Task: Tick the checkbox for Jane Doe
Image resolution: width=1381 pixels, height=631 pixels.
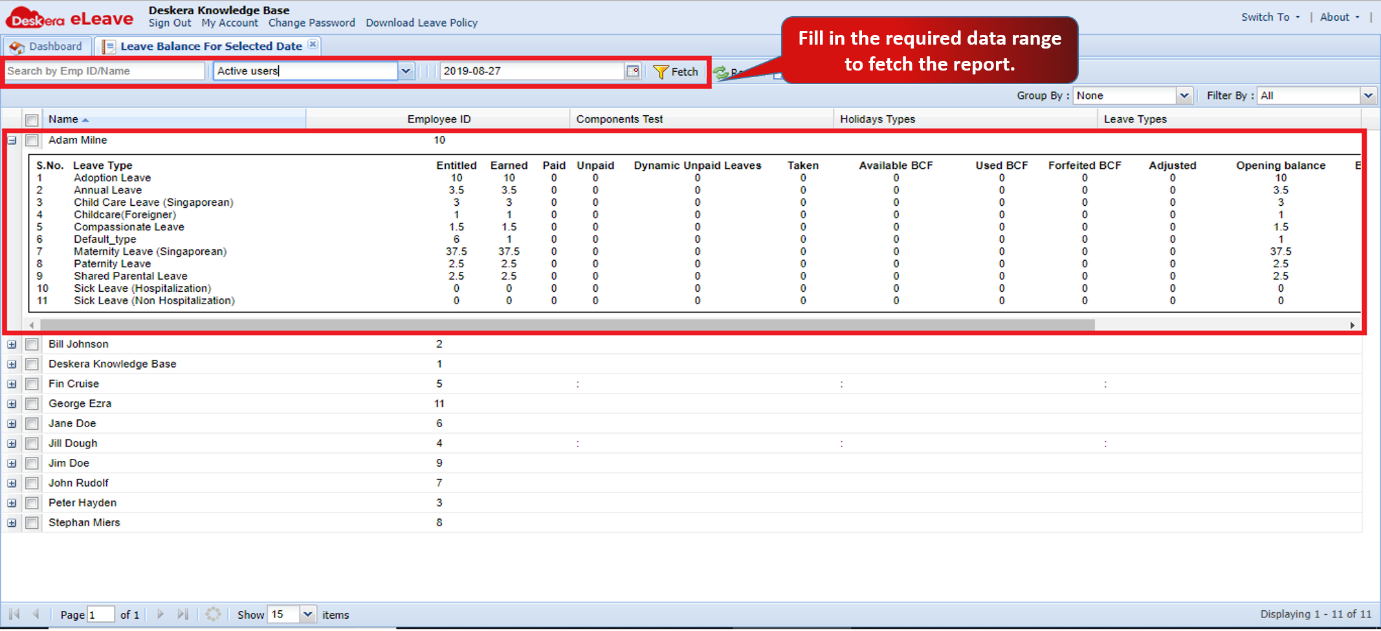Action: [x=32, y=424]
